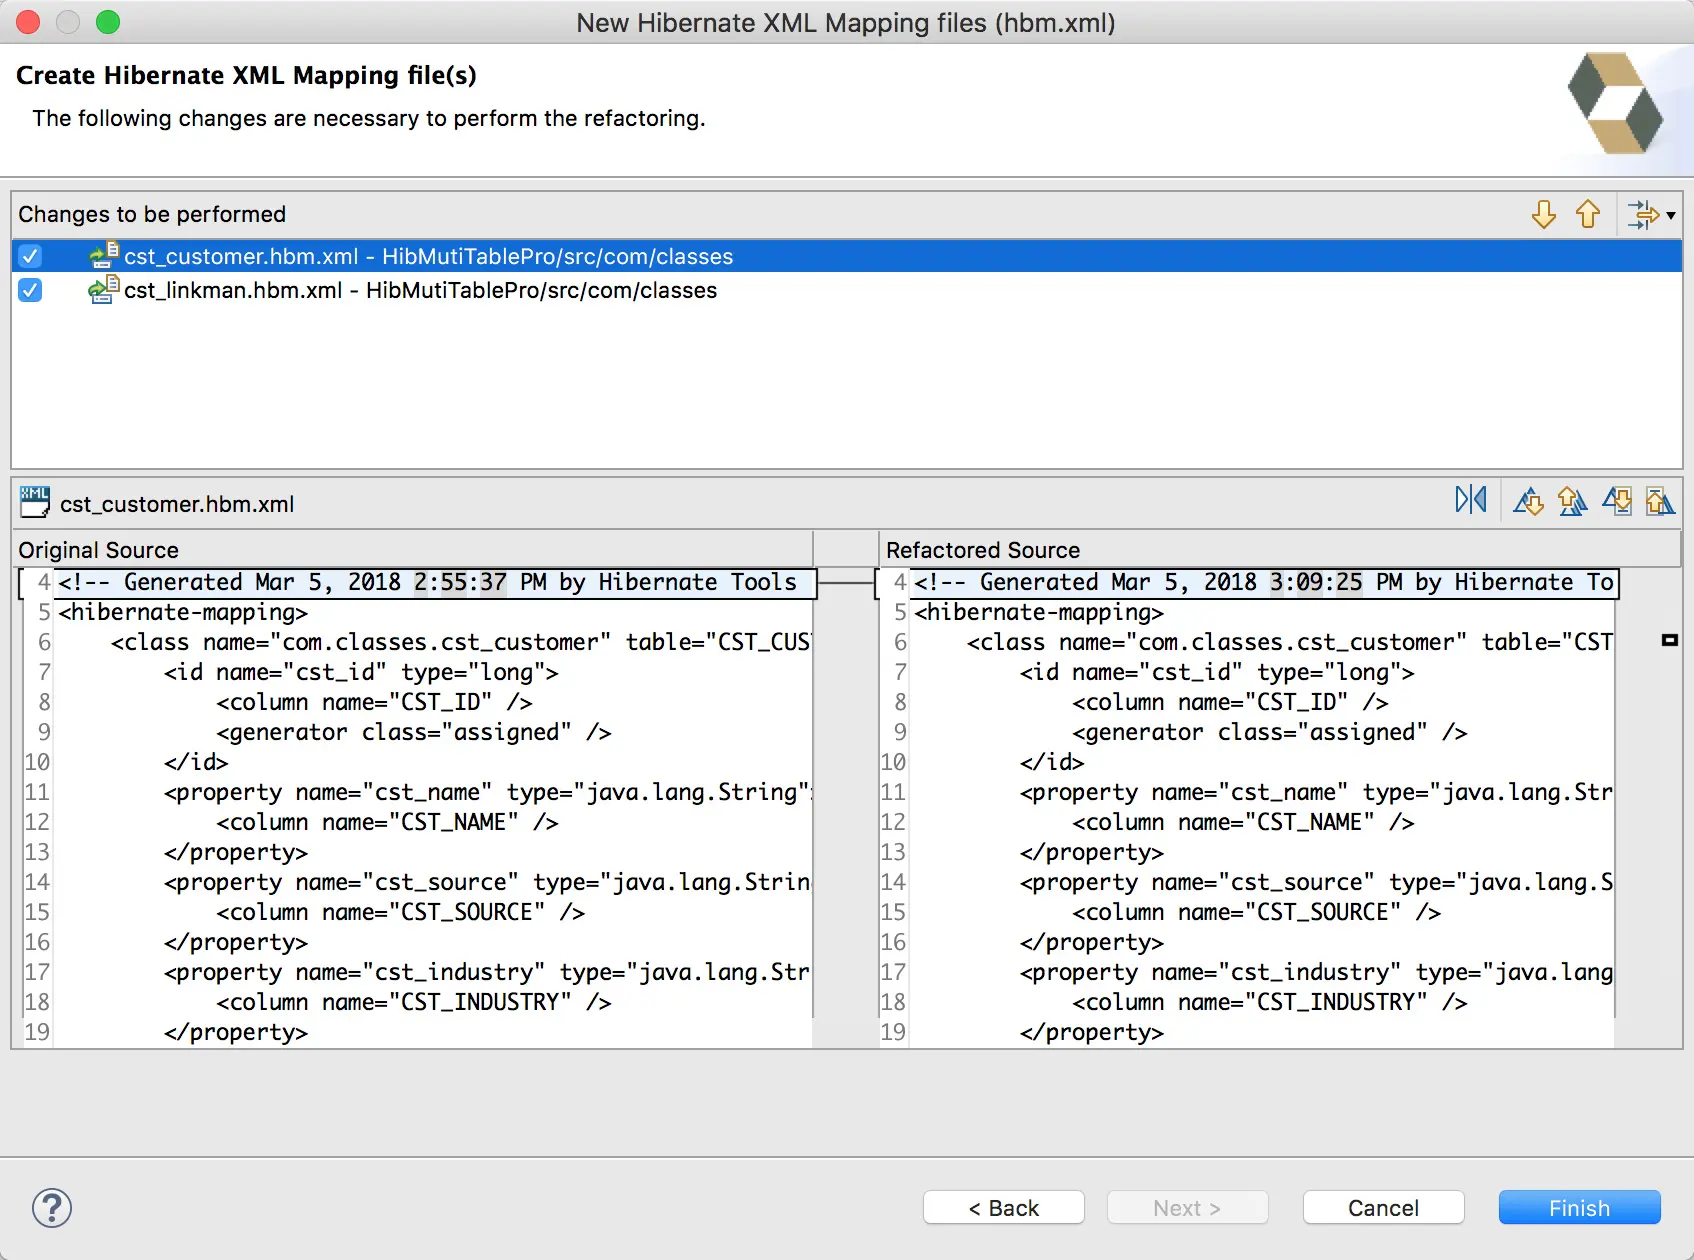Close the Hibernate mapping dialog window

pyautogui.click(x=28, y=22)
